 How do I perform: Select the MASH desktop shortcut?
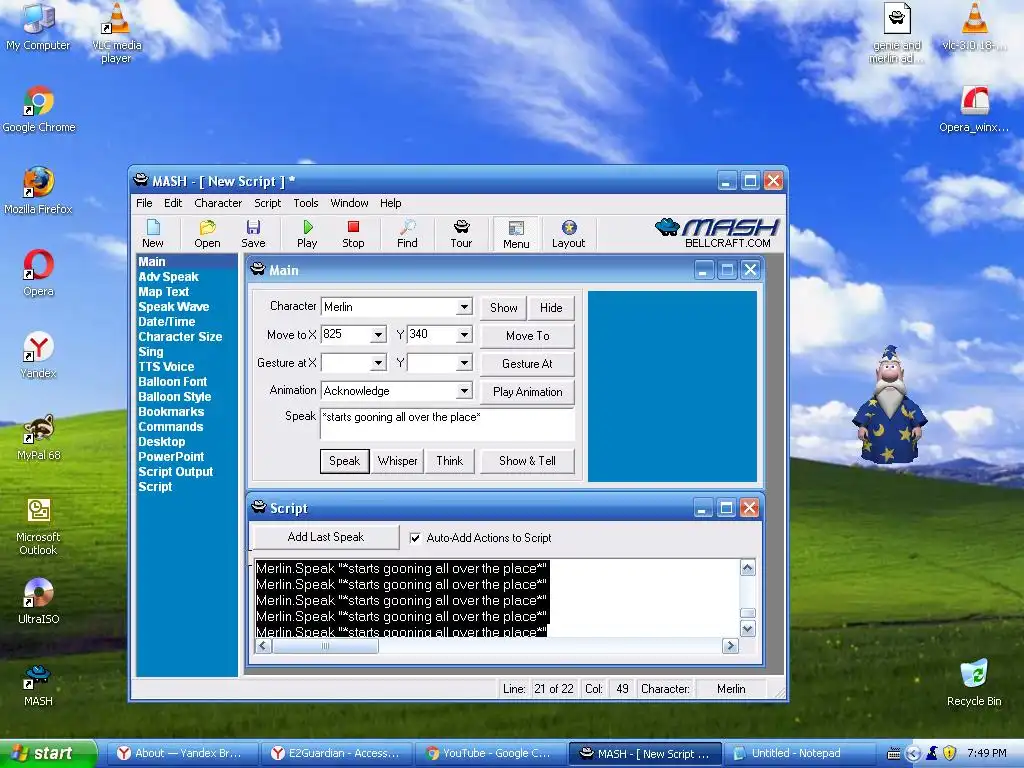coord(38,685)
